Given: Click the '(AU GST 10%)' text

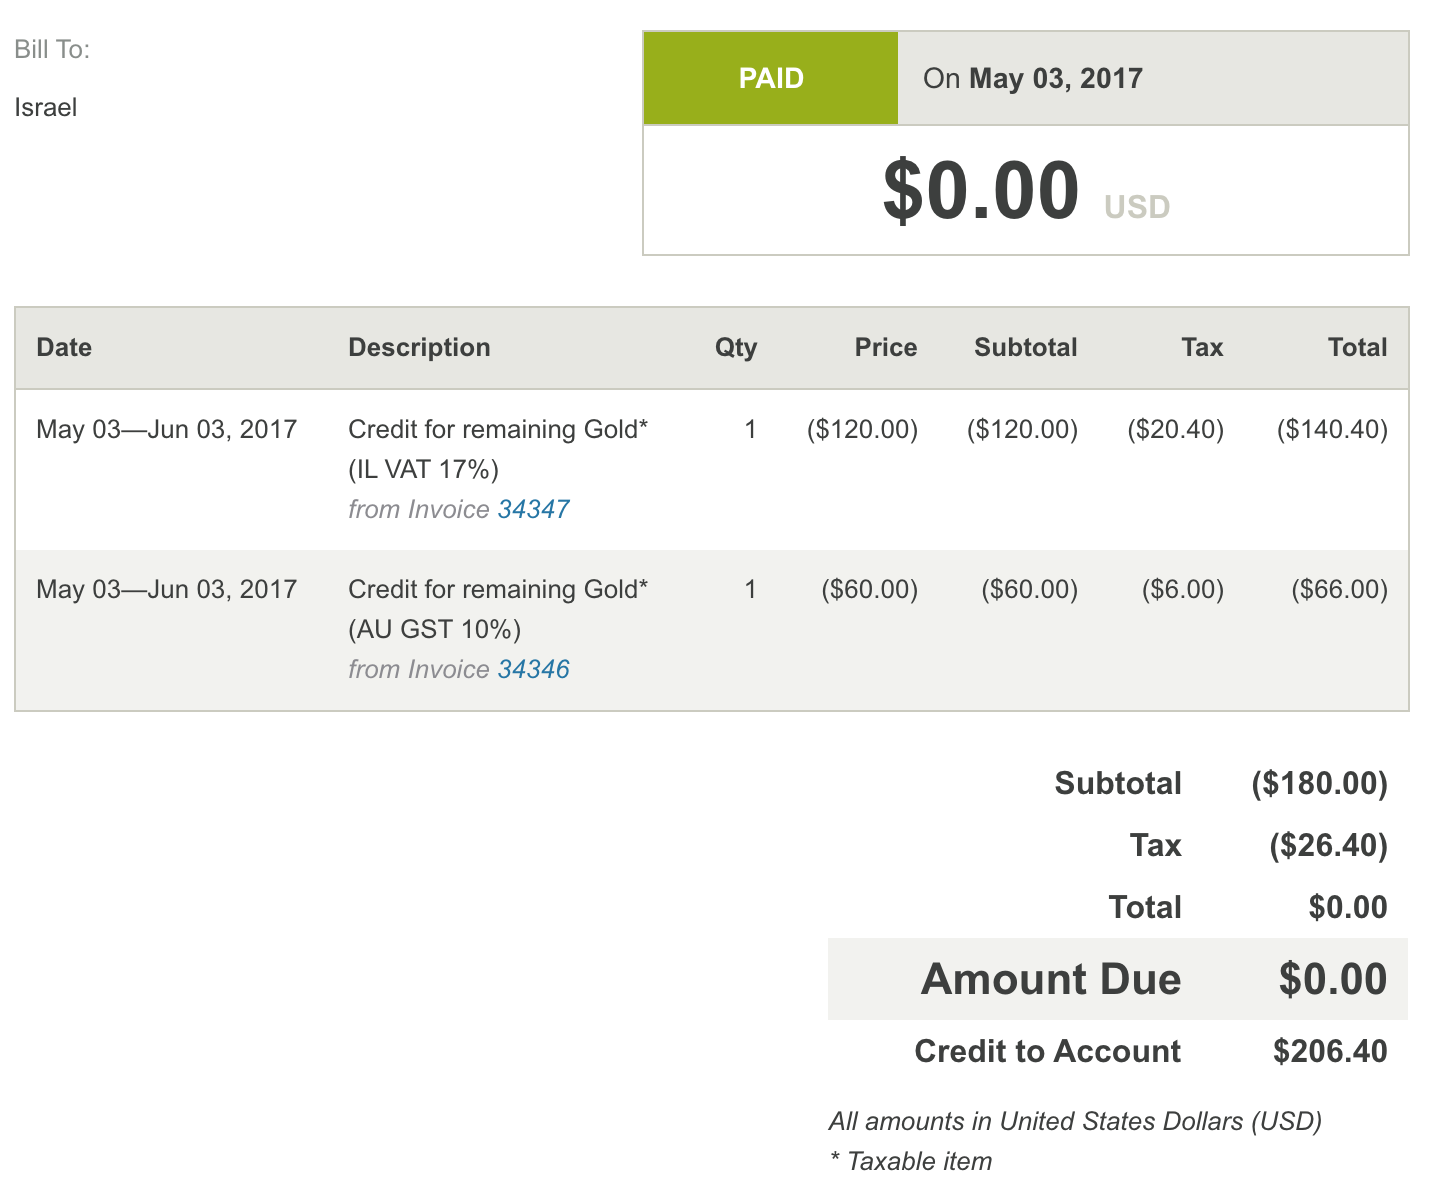Looking at the screenshot, I should coord(435,629).
